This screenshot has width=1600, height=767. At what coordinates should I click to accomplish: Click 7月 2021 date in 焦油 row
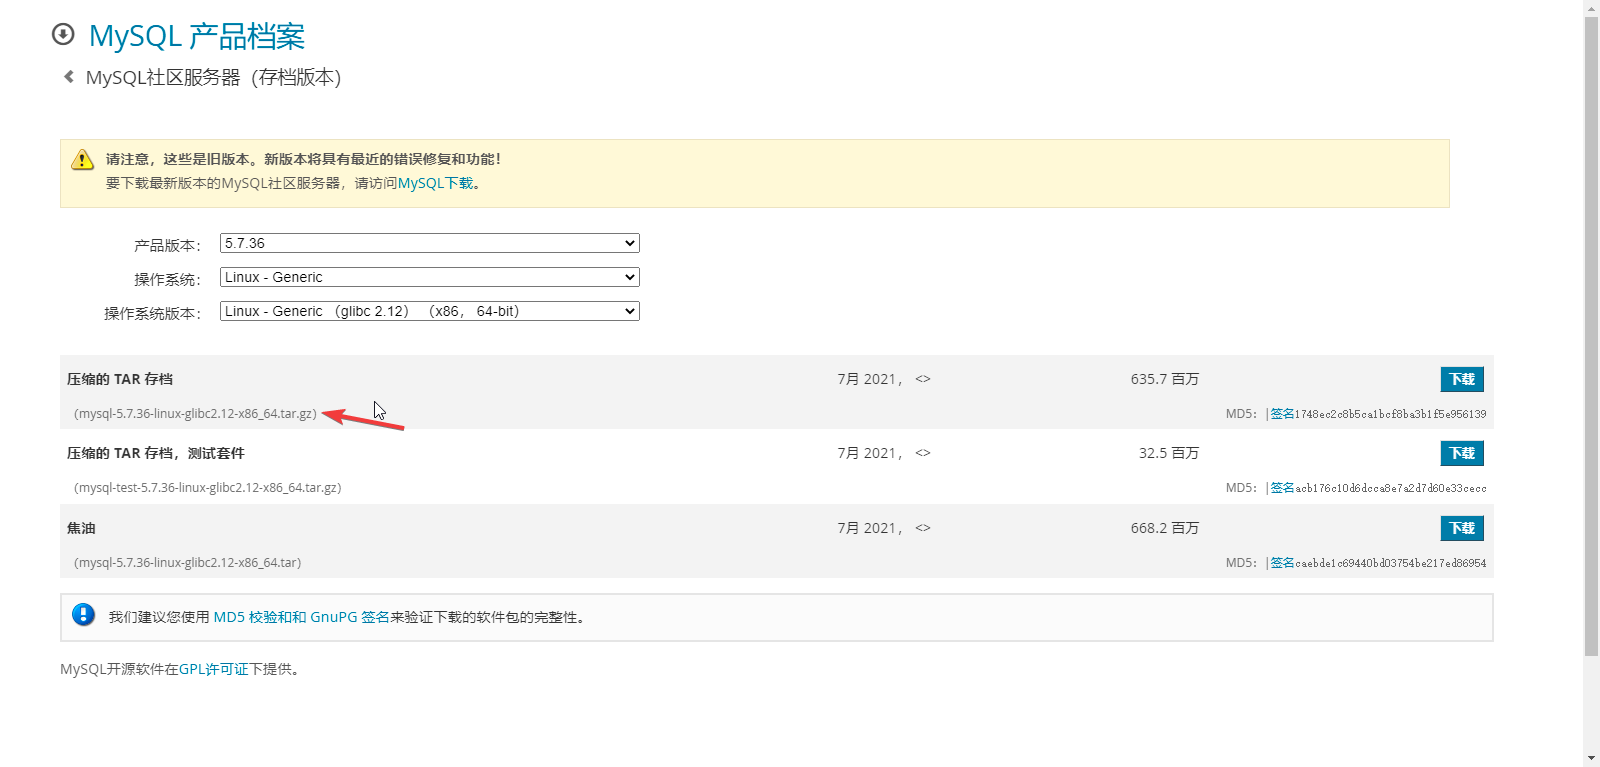tap(870, 528)
